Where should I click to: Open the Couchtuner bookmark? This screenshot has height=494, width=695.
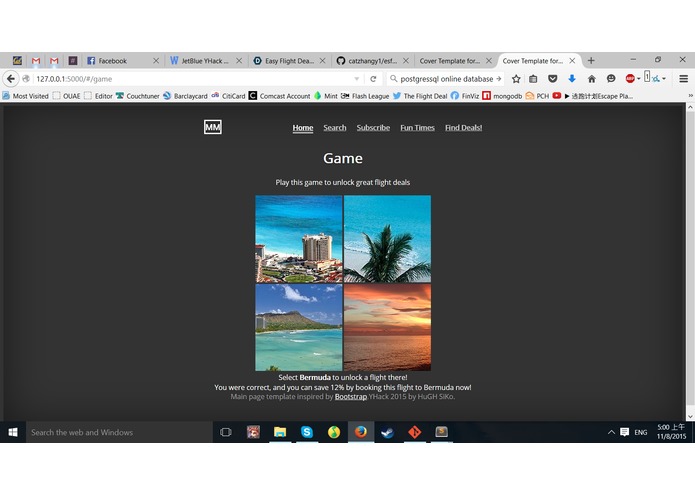pyautogui.click(x=138, y=96)
